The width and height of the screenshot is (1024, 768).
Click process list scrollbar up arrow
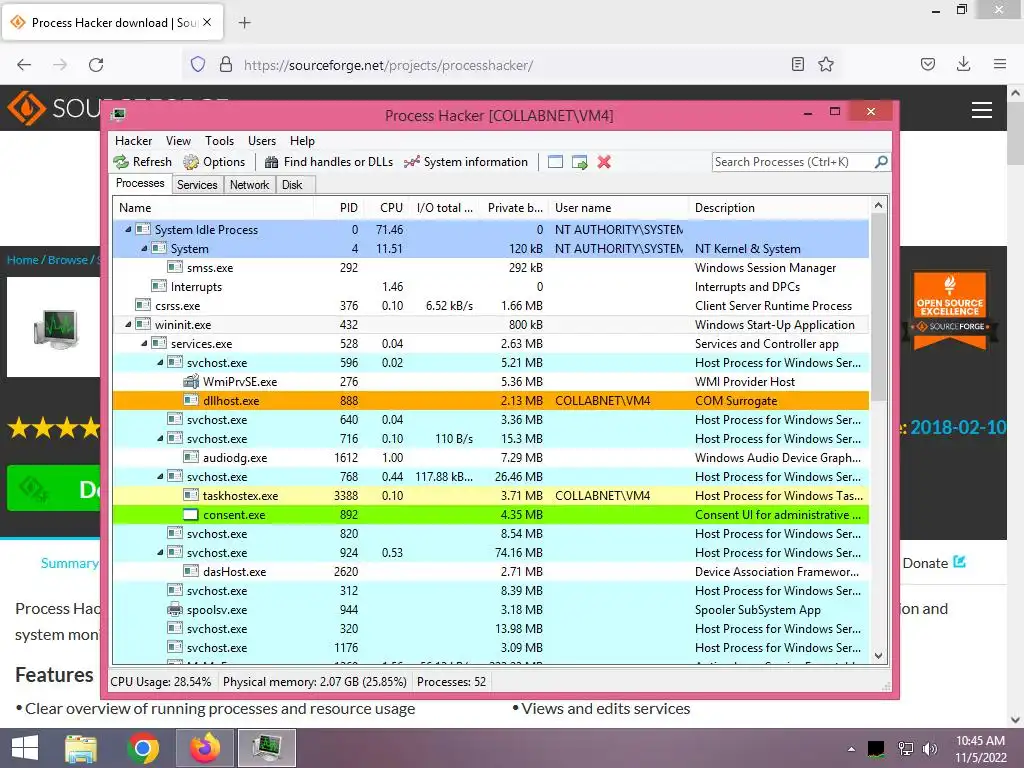(x=878, y=205)
